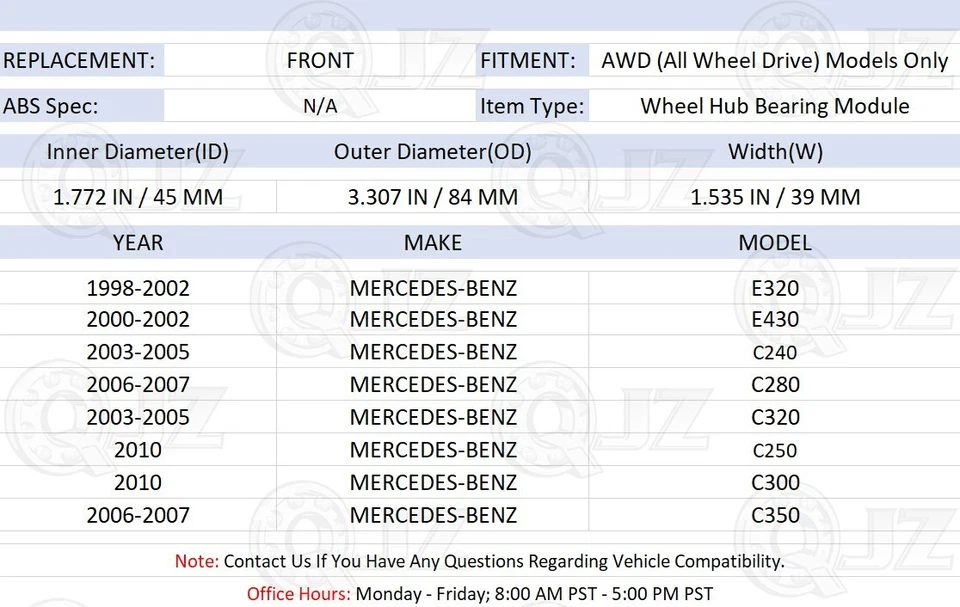This screenshot has height=607, width=960.
Task: Select the AWD Models Only fitment text
Action: tap(774, 60)
